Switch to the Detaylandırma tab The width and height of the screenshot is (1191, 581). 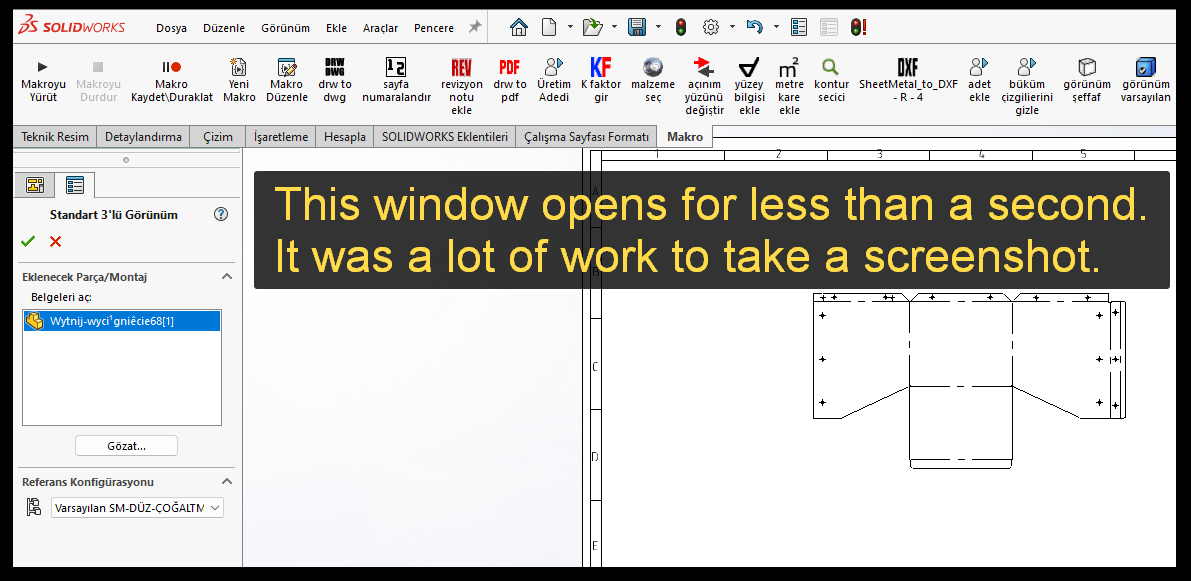[x=143, y=137]
